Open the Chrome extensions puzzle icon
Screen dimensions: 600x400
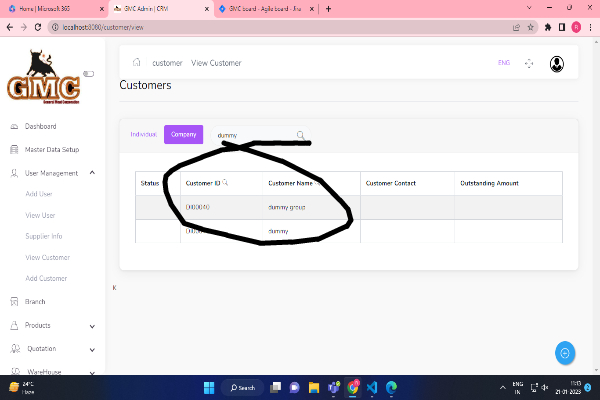[547, 27]
